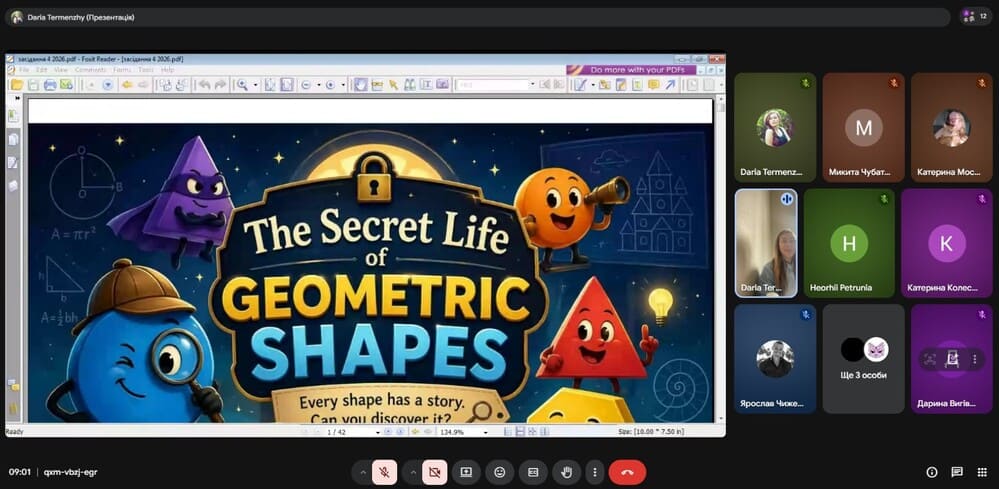Switch to single page layout in status bar

[508, 432]
